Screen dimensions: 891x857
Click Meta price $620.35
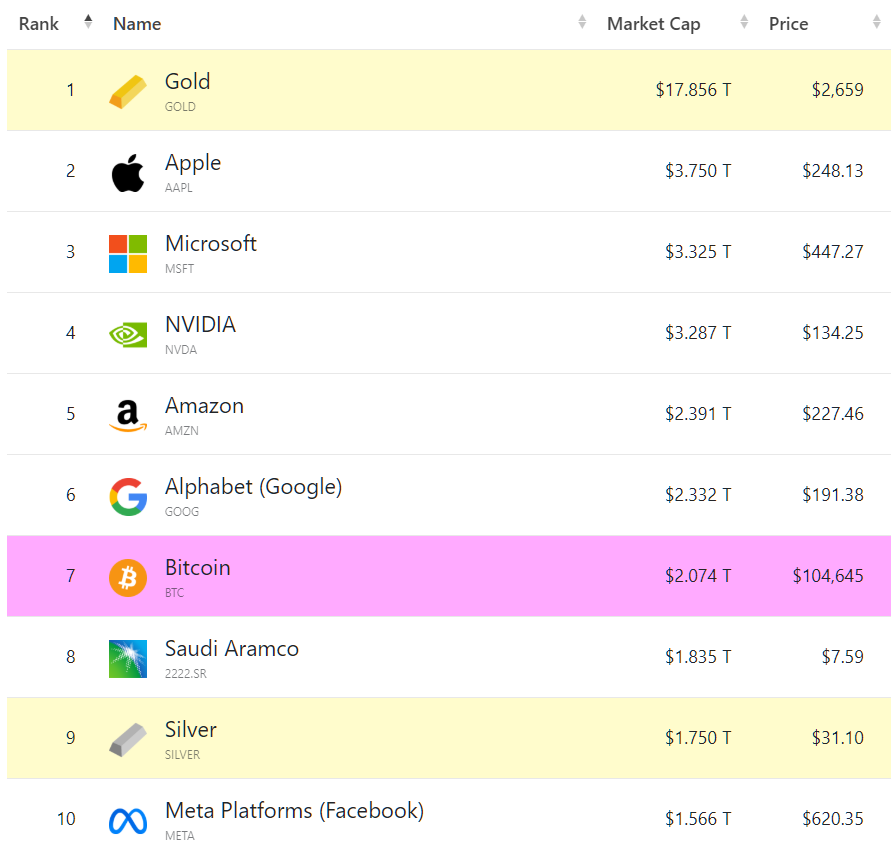[x=832, y=819]
